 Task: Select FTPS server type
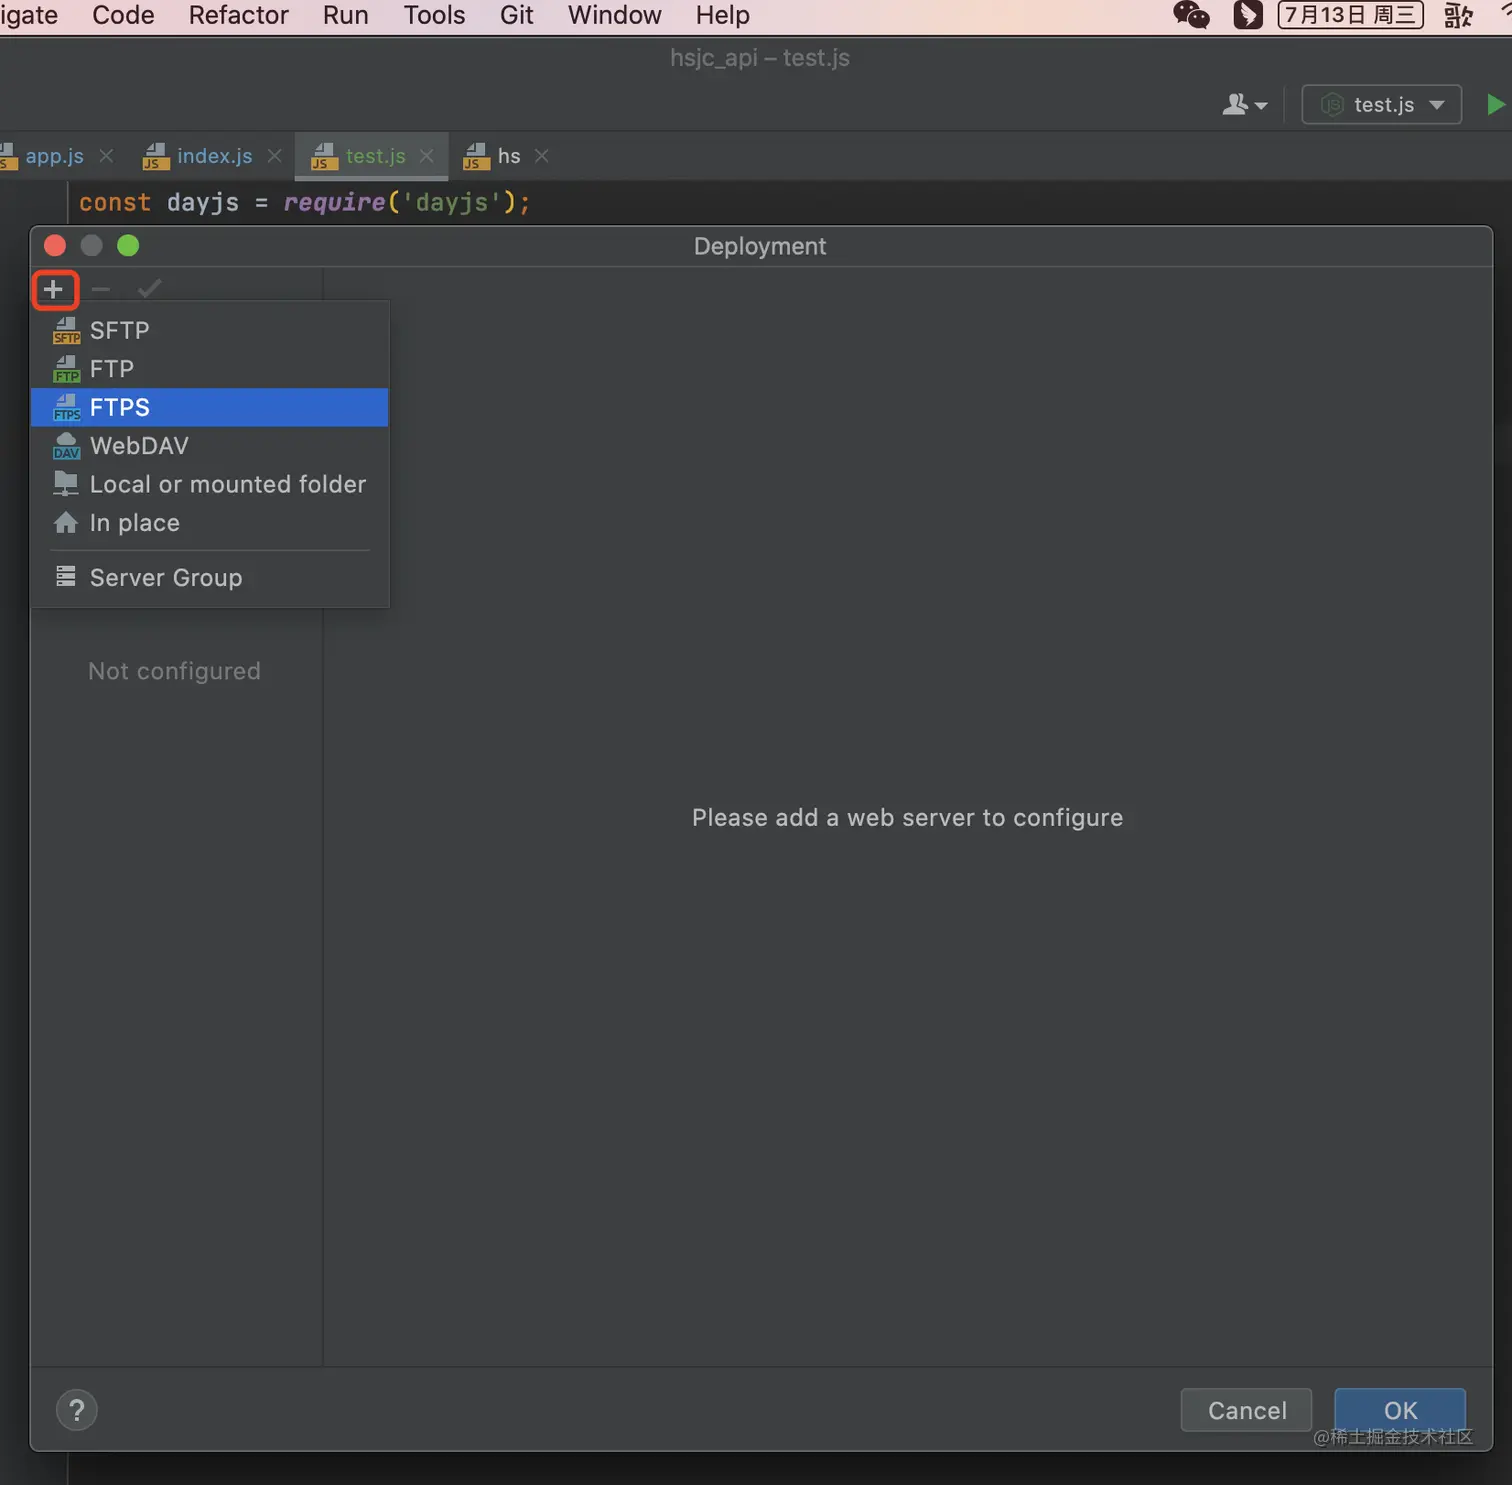tap(210, 407)
